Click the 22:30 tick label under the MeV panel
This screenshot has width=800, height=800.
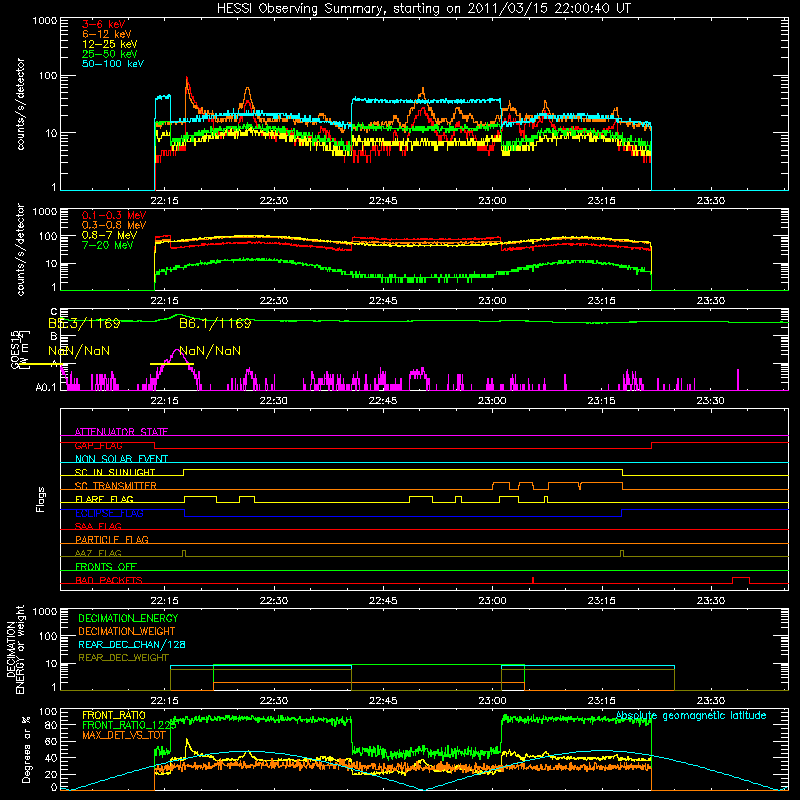click(x=274, y=301)
